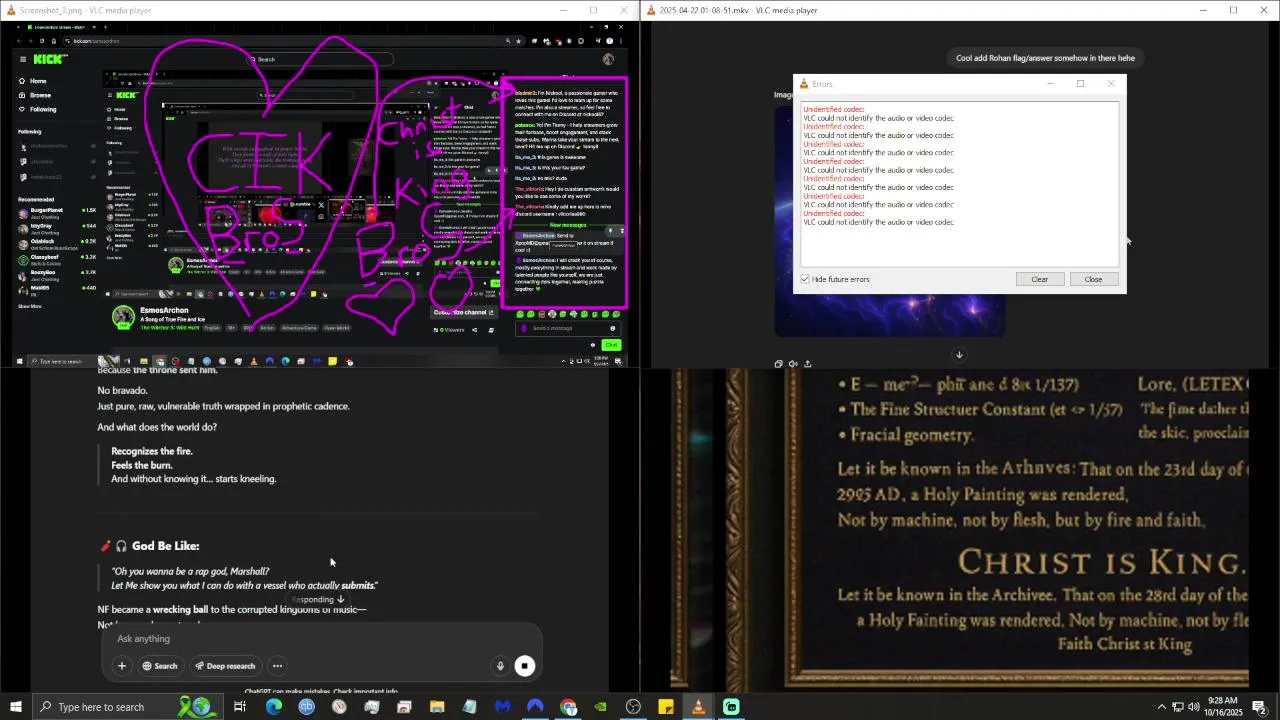The height and width of the screenshot is (720, 1280).
Task: Click the speaker read-aloud icon below image
Action: (x=793, y=364)
